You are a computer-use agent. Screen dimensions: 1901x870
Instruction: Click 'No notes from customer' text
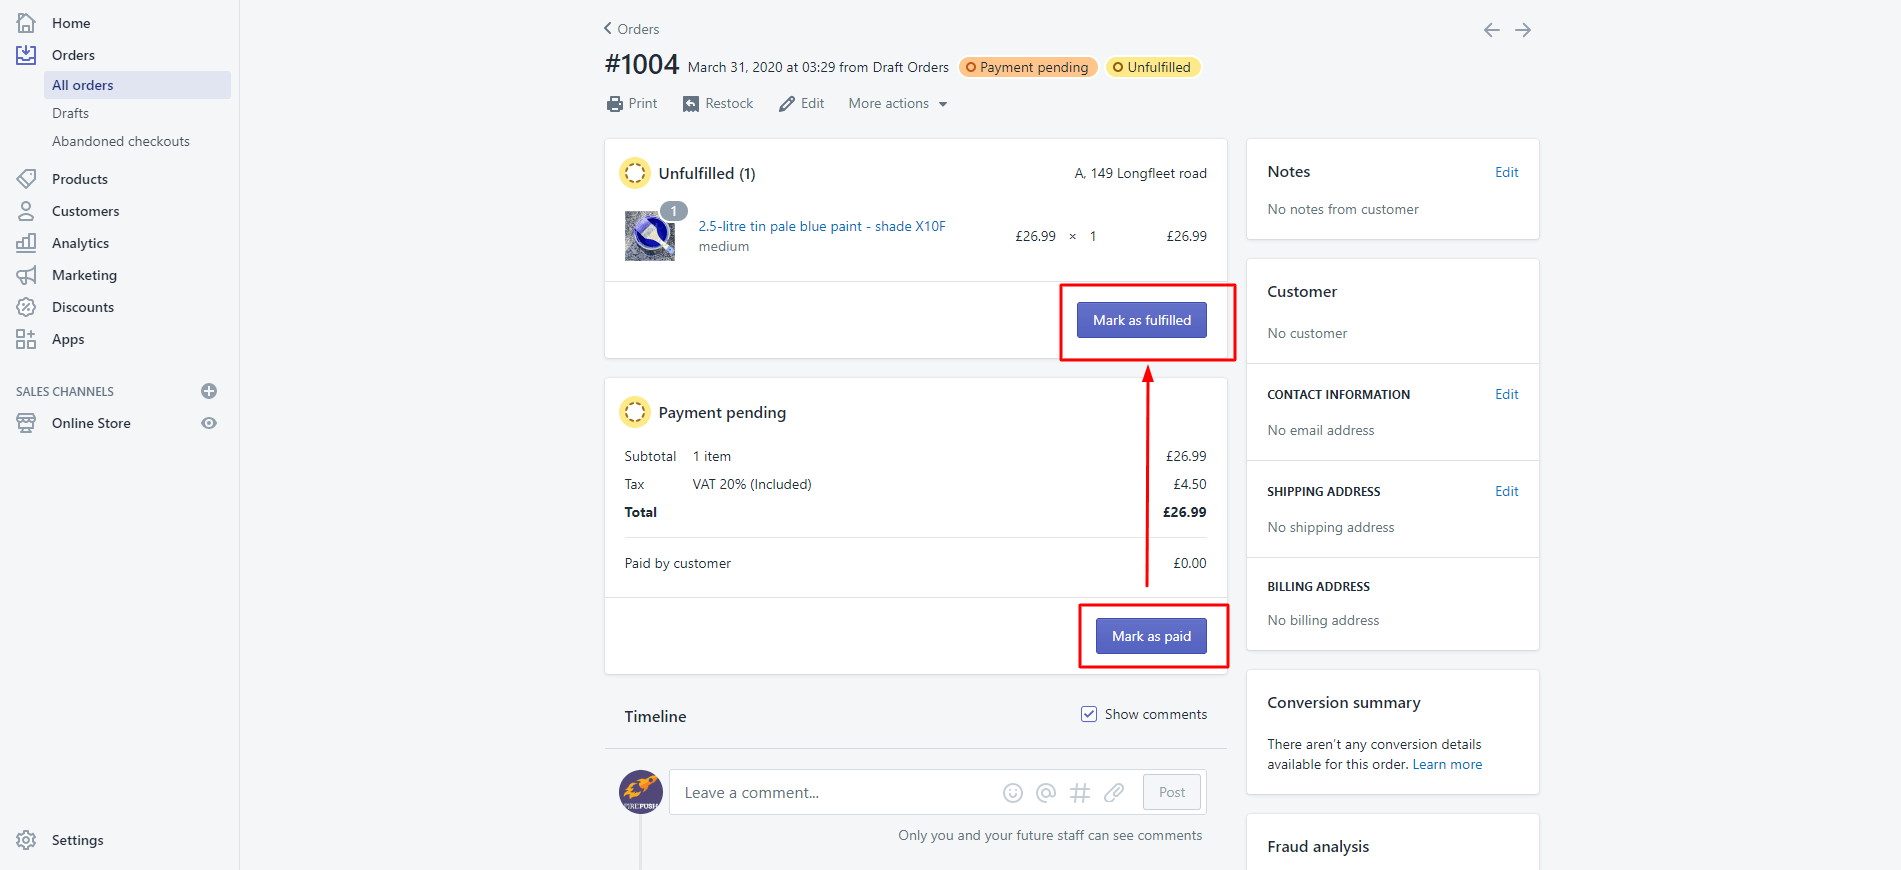point(1343,209)
